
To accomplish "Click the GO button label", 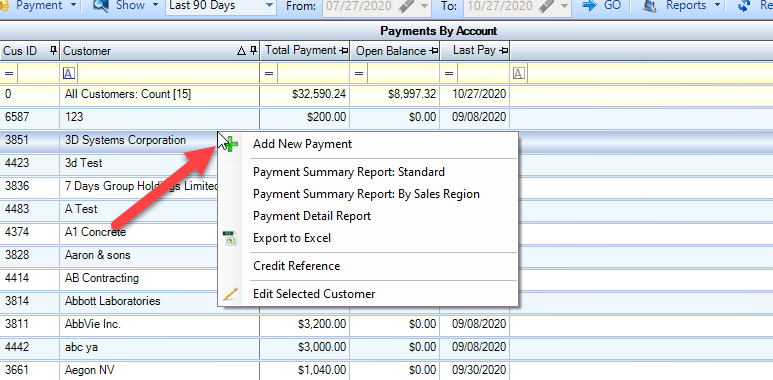I will 612,6.
